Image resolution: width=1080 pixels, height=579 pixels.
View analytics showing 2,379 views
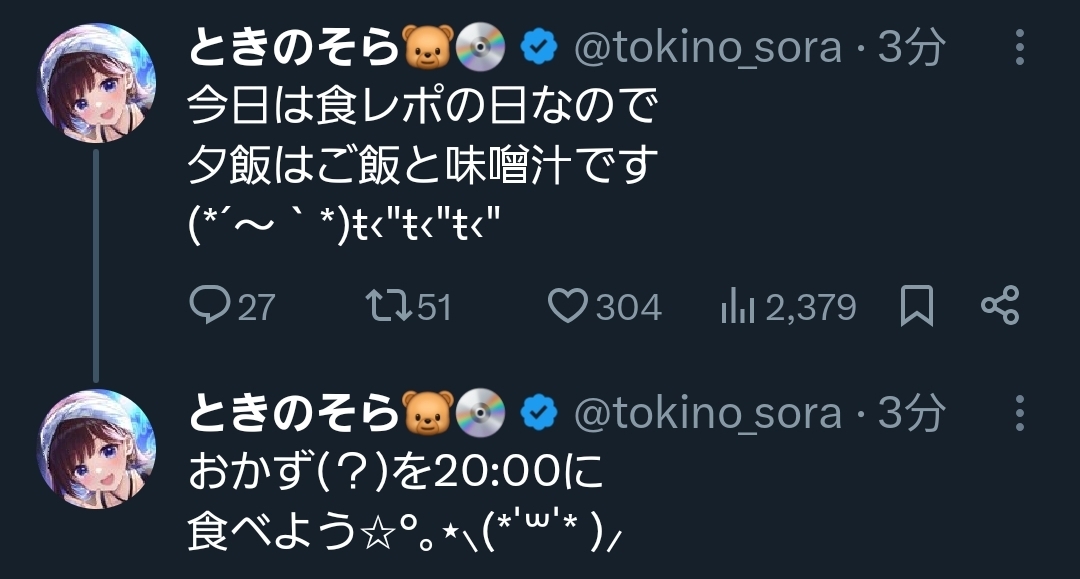pyautogui.click(x=789, y=306)
